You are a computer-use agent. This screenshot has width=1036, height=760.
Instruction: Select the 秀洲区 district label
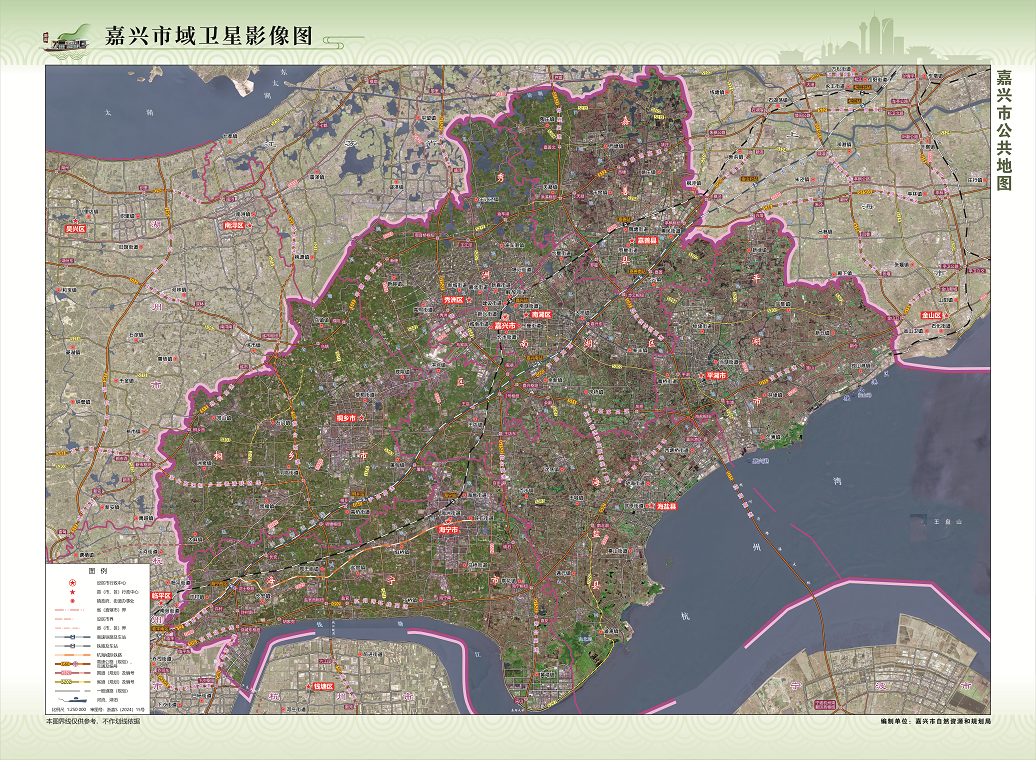coord(456,299)
